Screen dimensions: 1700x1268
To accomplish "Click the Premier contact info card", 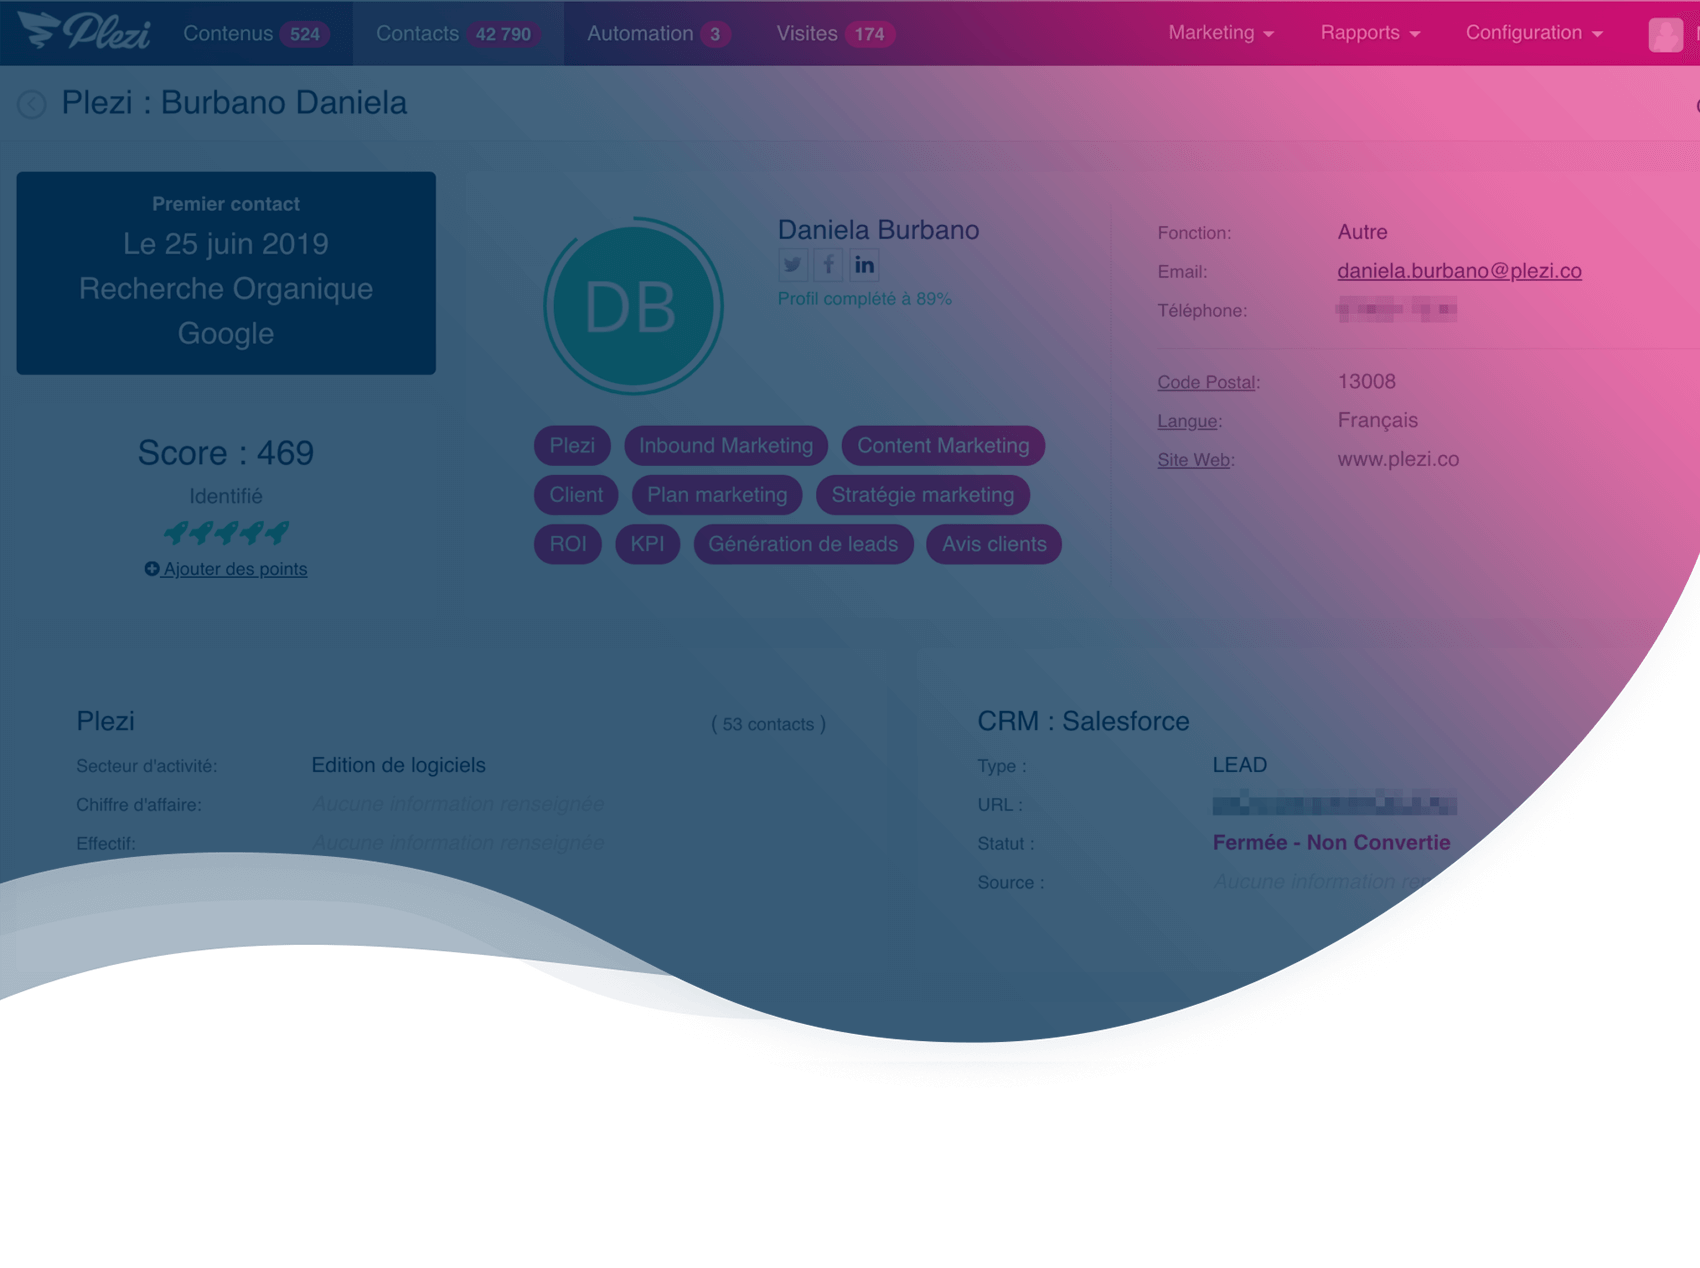I will click(x=226, y=273).
